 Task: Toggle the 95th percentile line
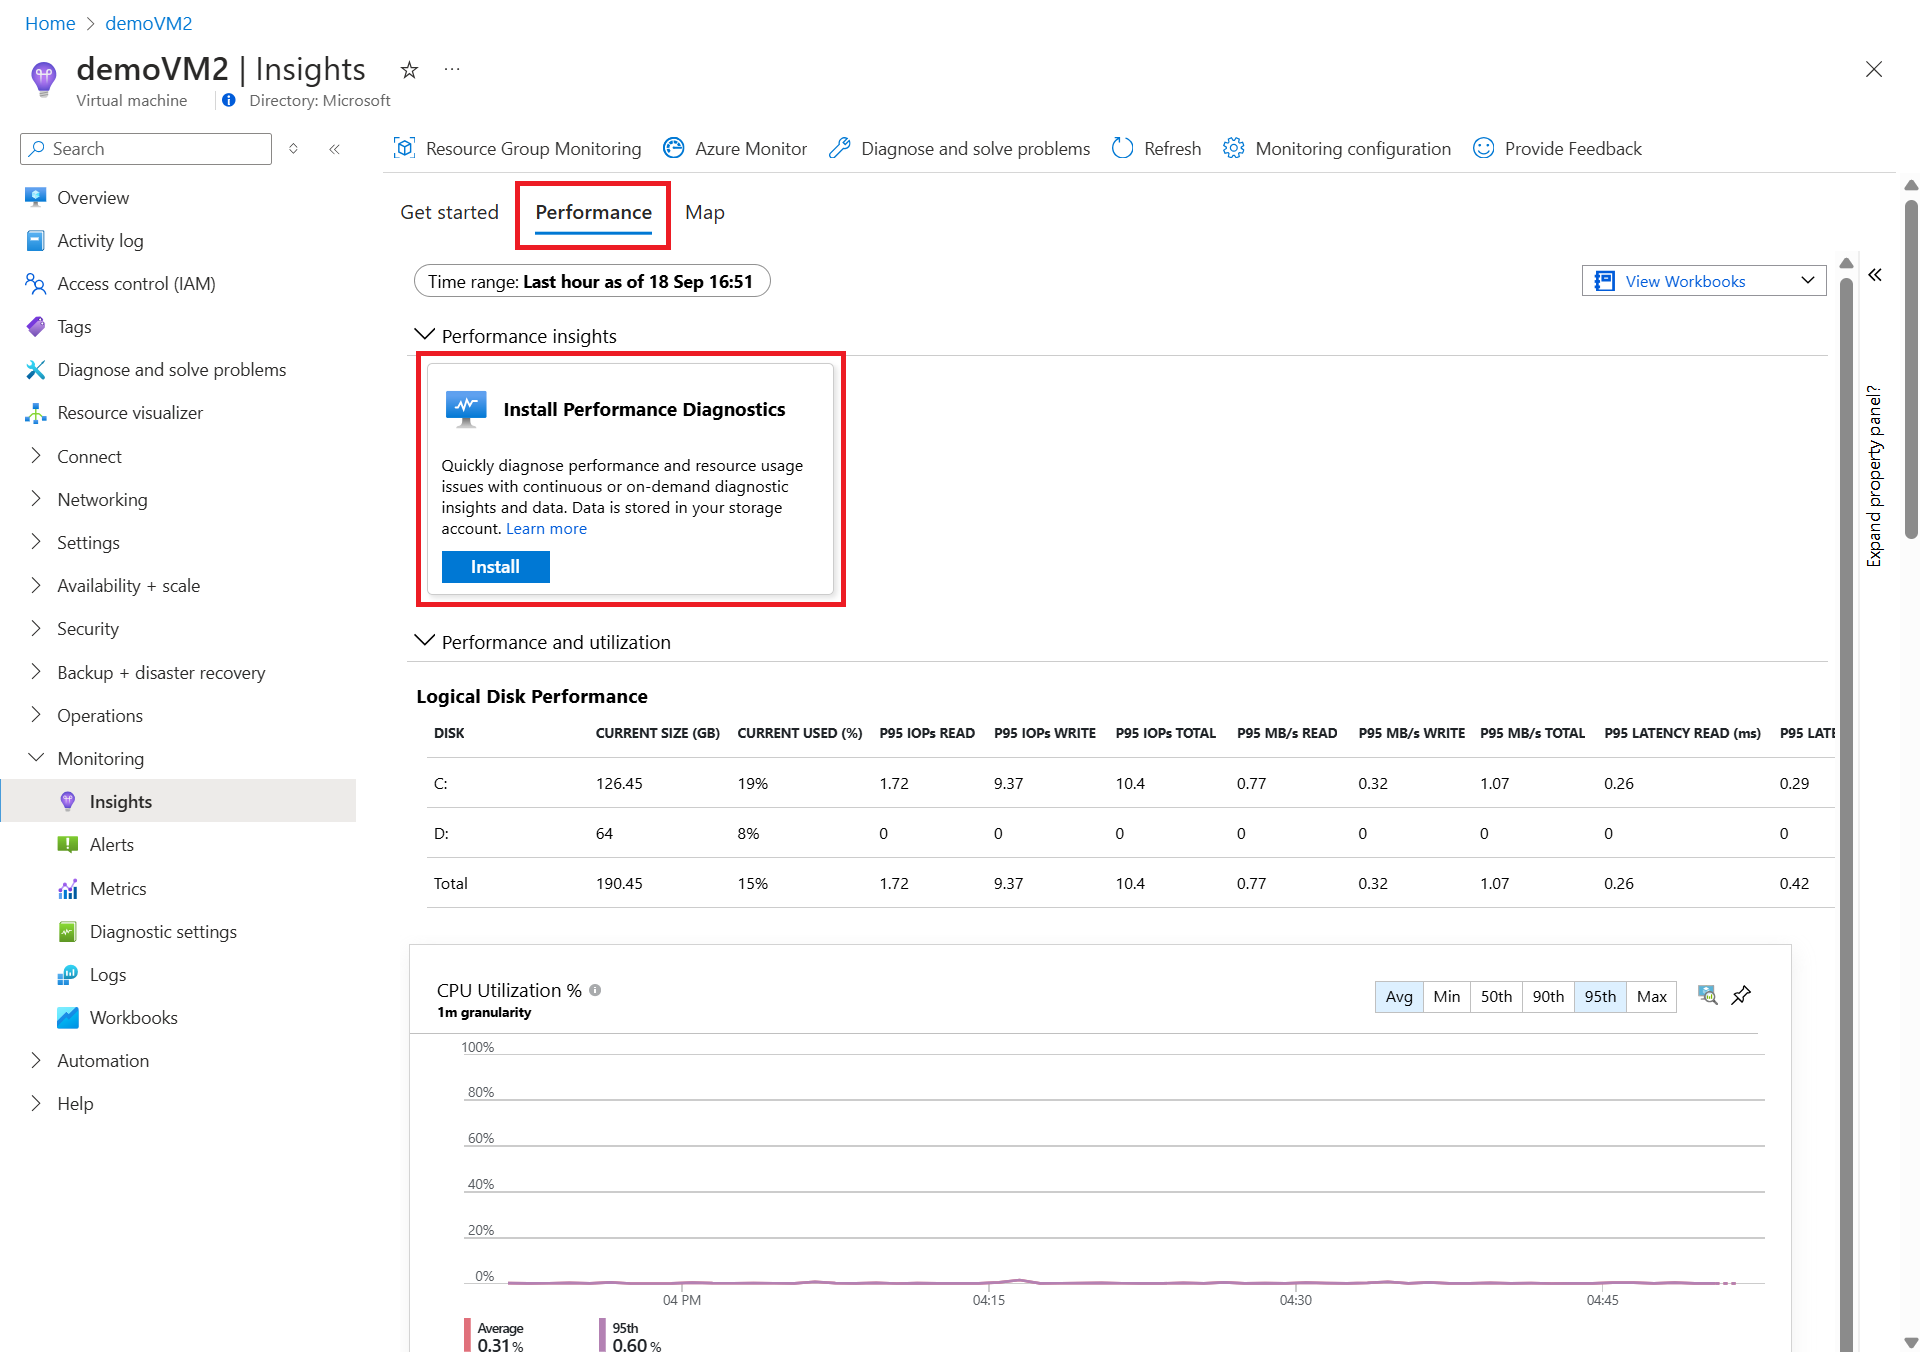[x=1599, y=996]
